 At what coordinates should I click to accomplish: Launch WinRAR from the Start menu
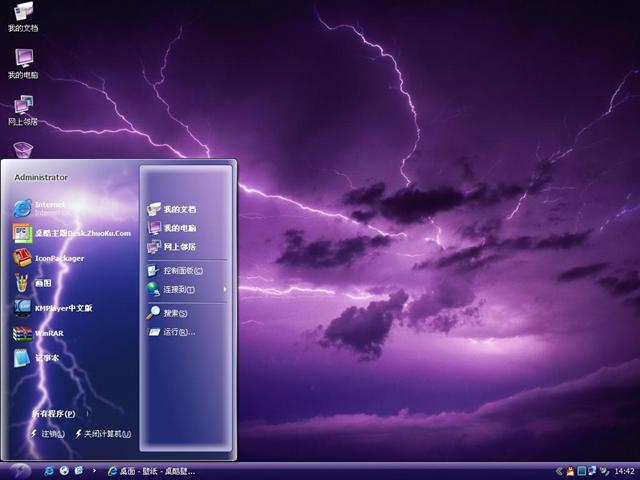(38, 333)
